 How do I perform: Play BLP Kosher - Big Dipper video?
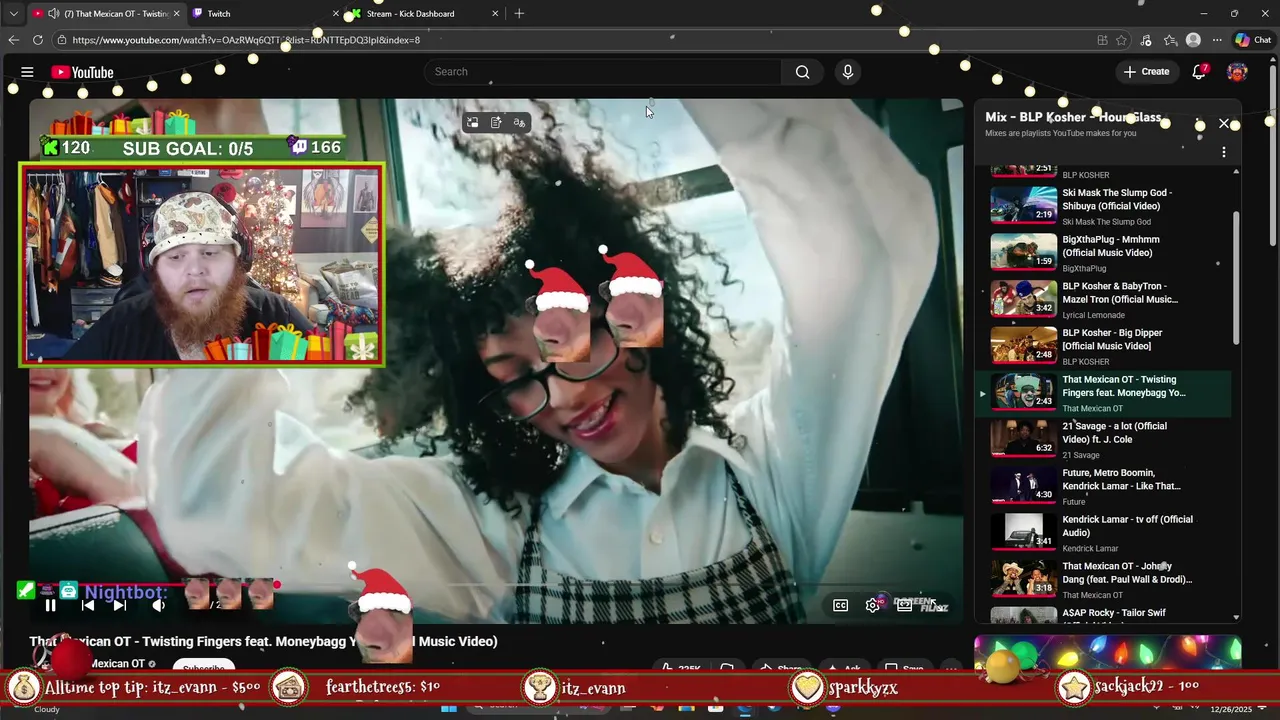pyautogui.click(x=1105, y=346)
